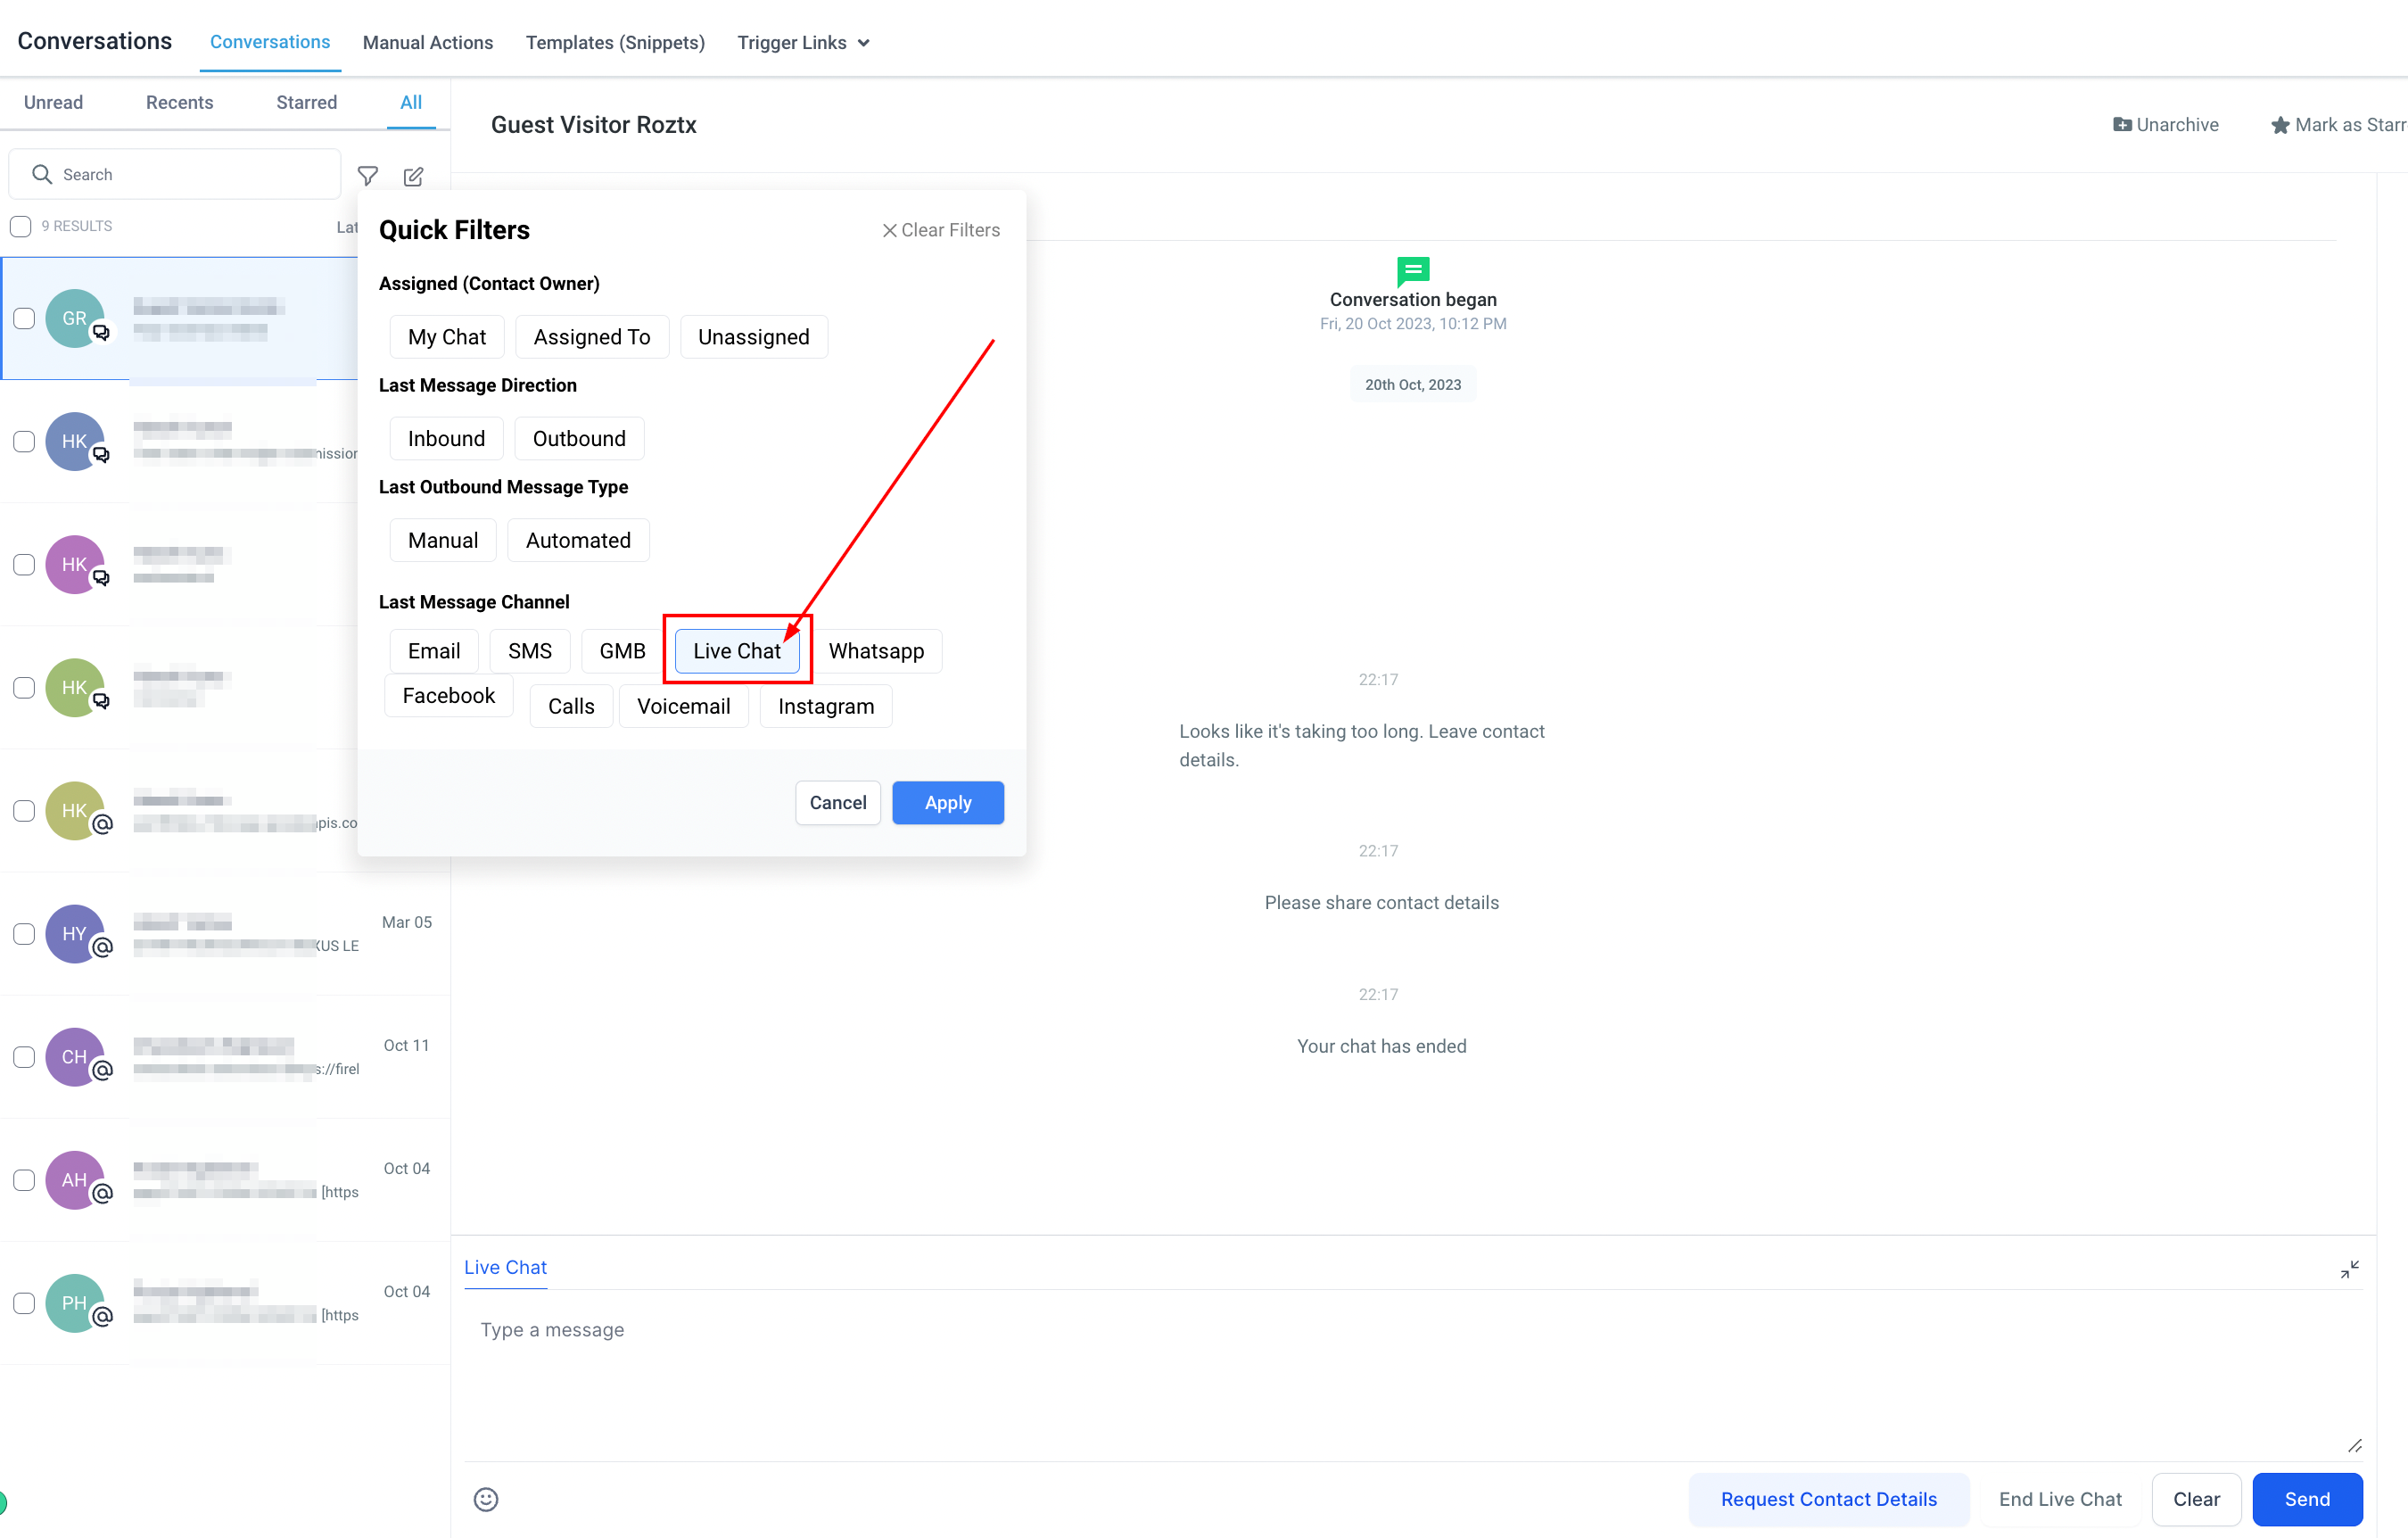Viewport: 2408px width, 1538px height.
Task: Click the Unarchive folder icon
Action: pyautogui.click(x=2121, y=125)
